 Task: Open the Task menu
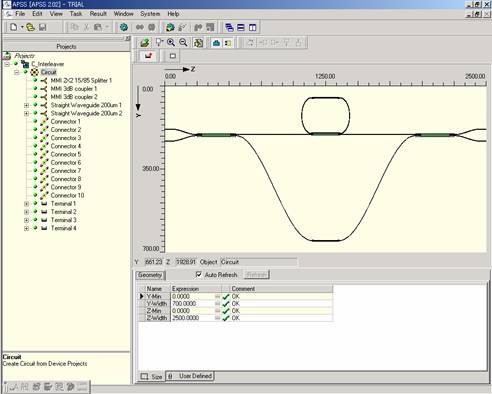pyautogui.click(x=76, y=14)
